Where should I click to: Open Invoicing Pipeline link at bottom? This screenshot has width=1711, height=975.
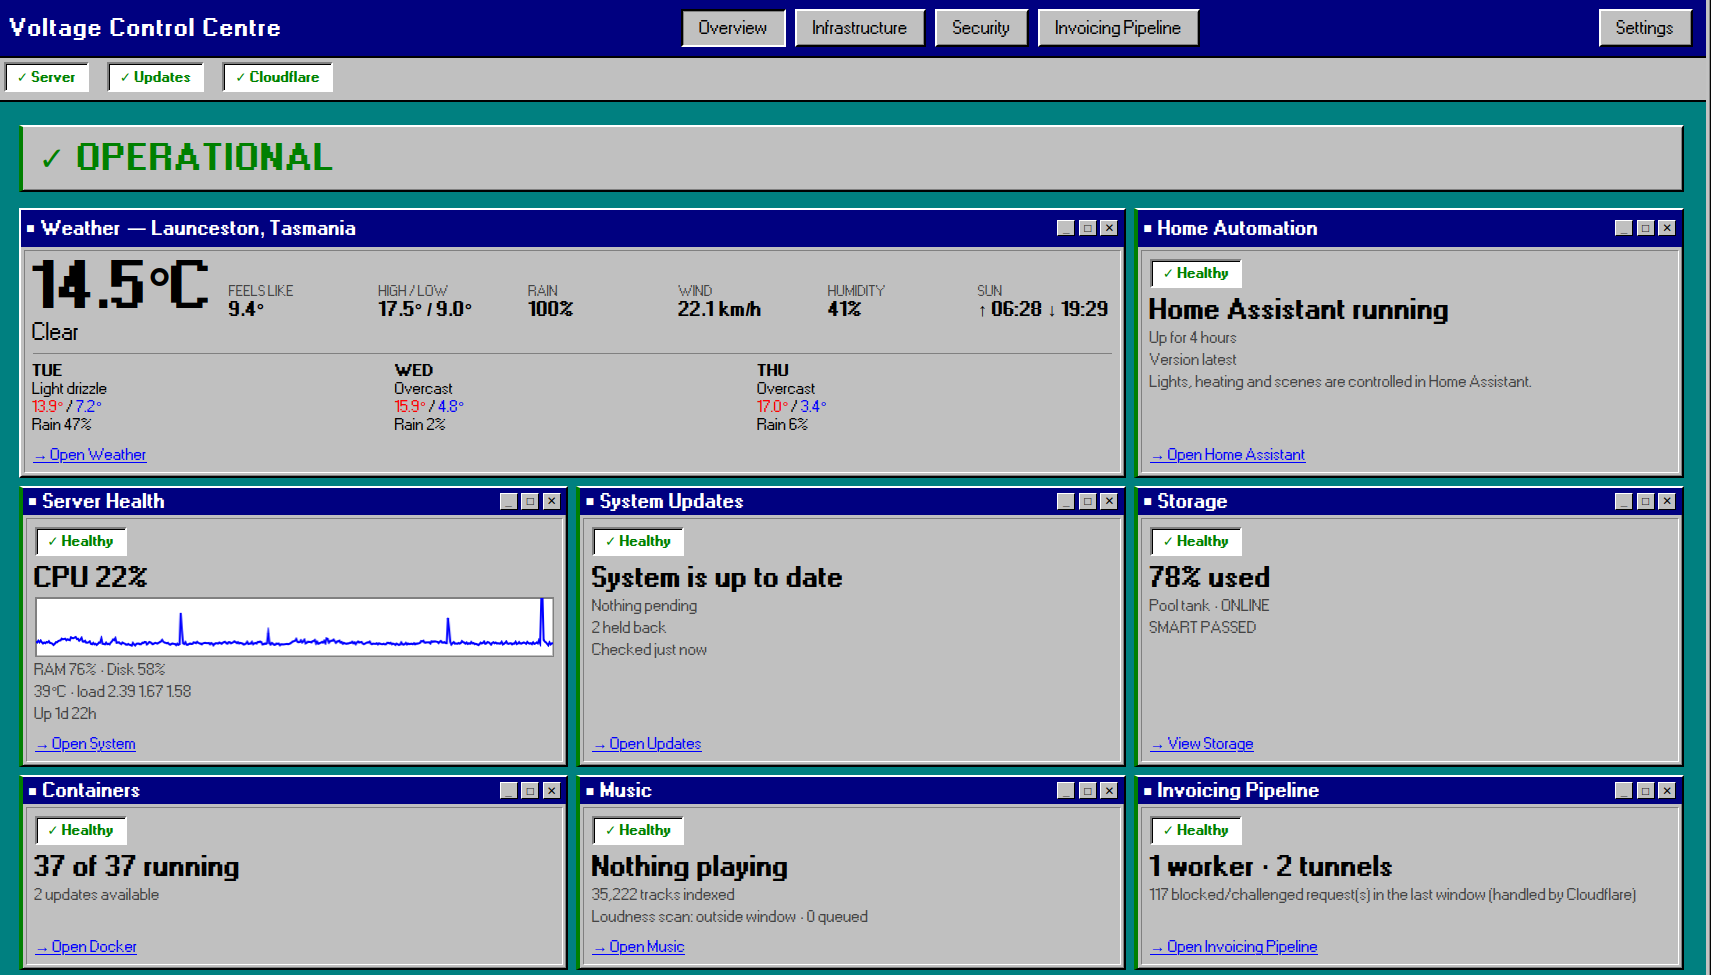(1234, 947)
